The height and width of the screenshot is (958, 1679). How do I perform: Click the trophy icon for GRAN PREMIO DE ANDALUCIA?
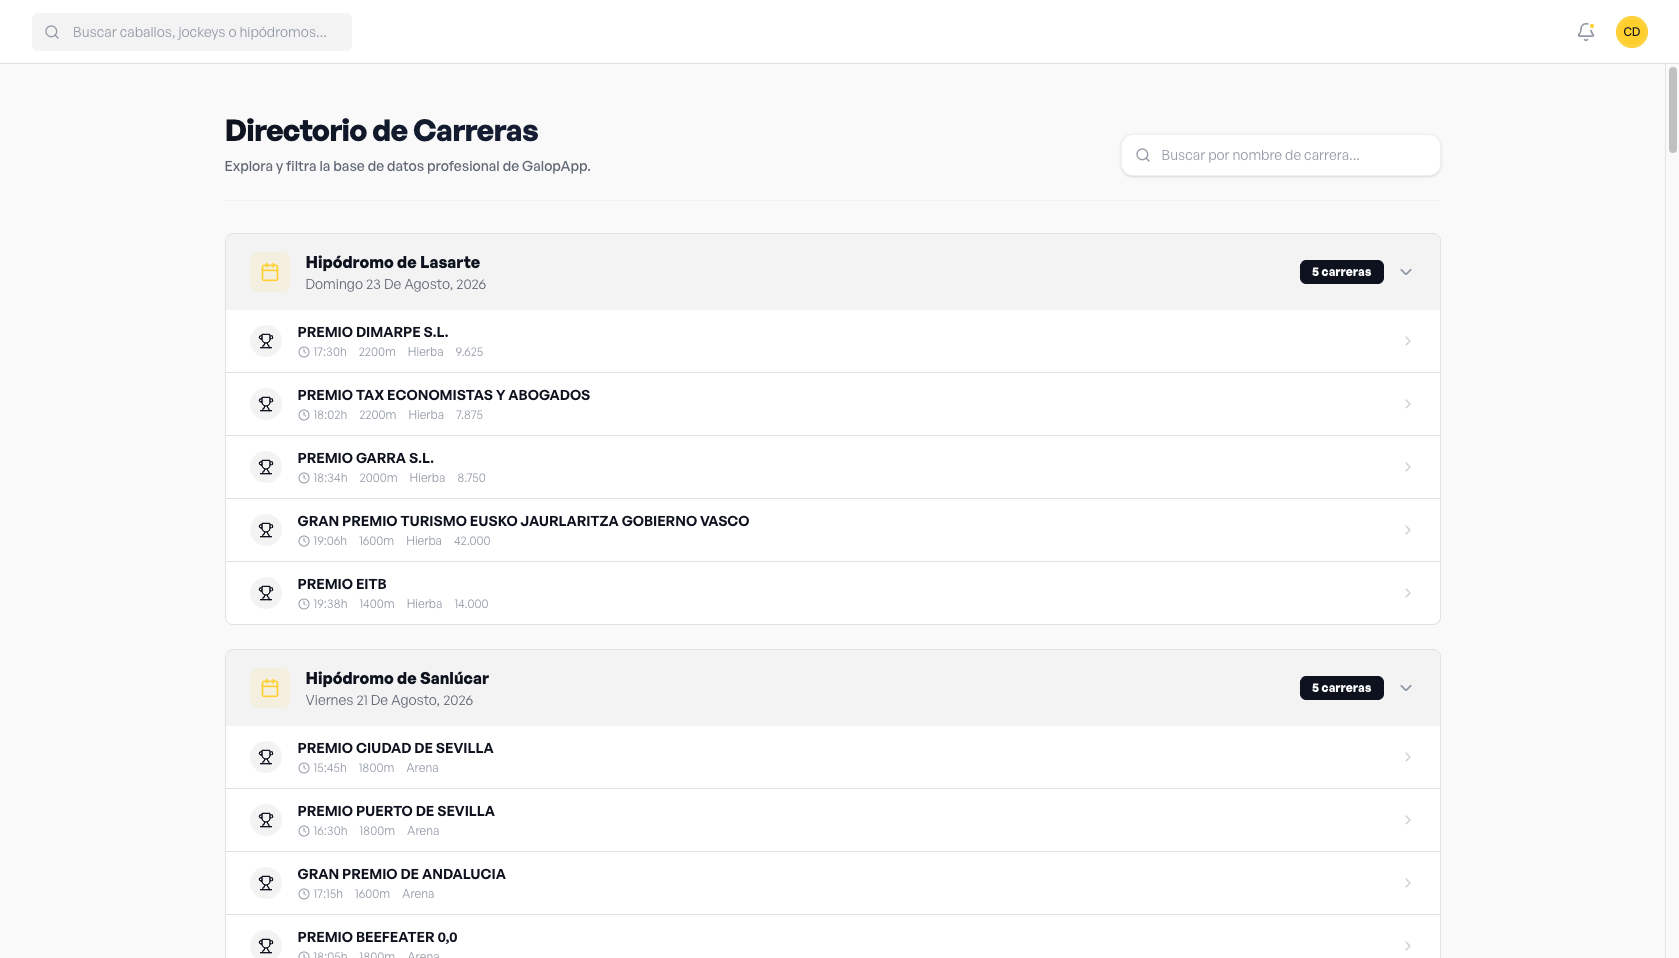click(x=266, y=883)
